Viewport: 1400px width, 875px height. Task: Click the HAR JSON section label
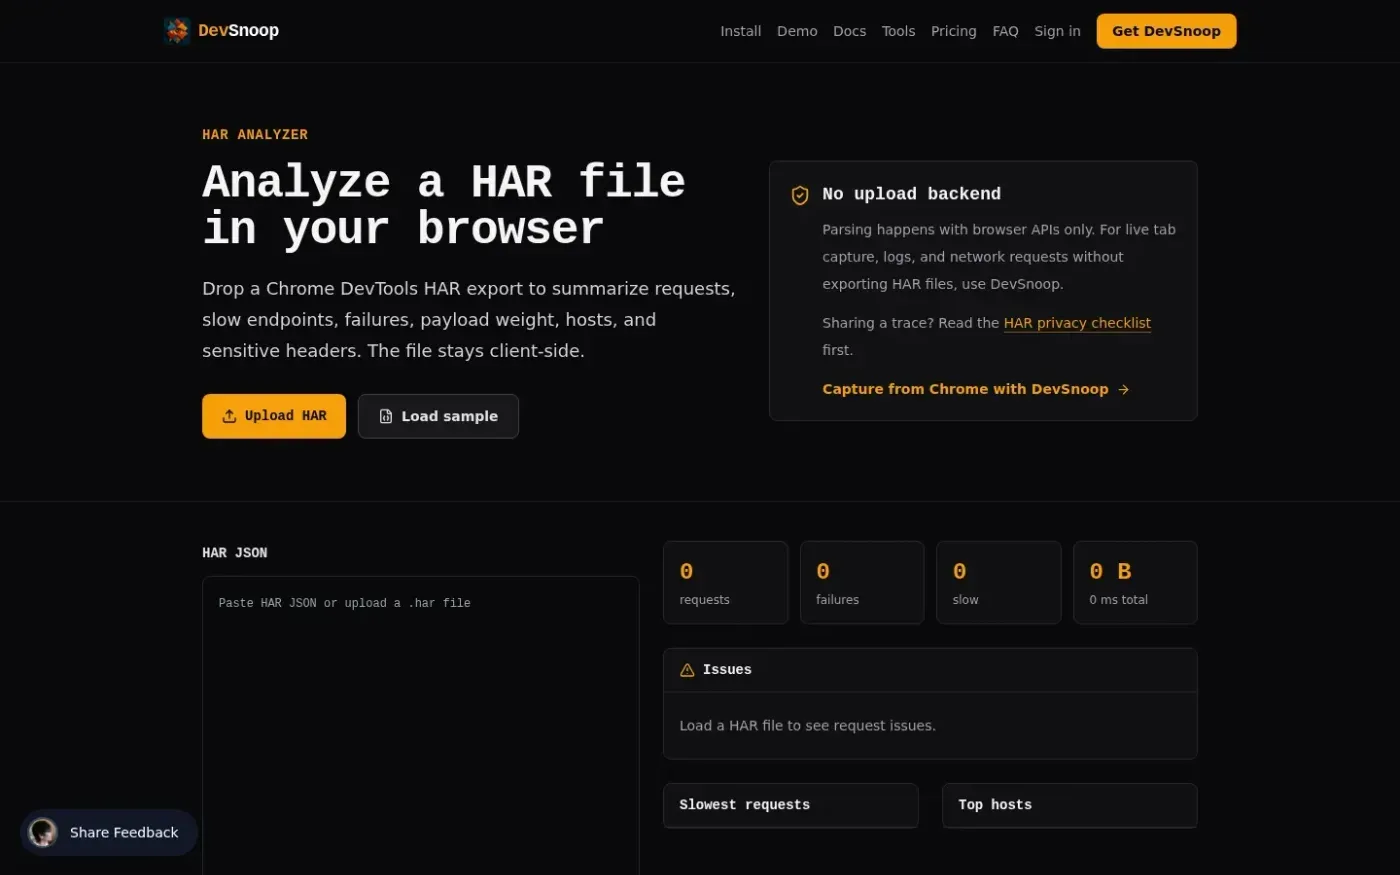[235, 553]
